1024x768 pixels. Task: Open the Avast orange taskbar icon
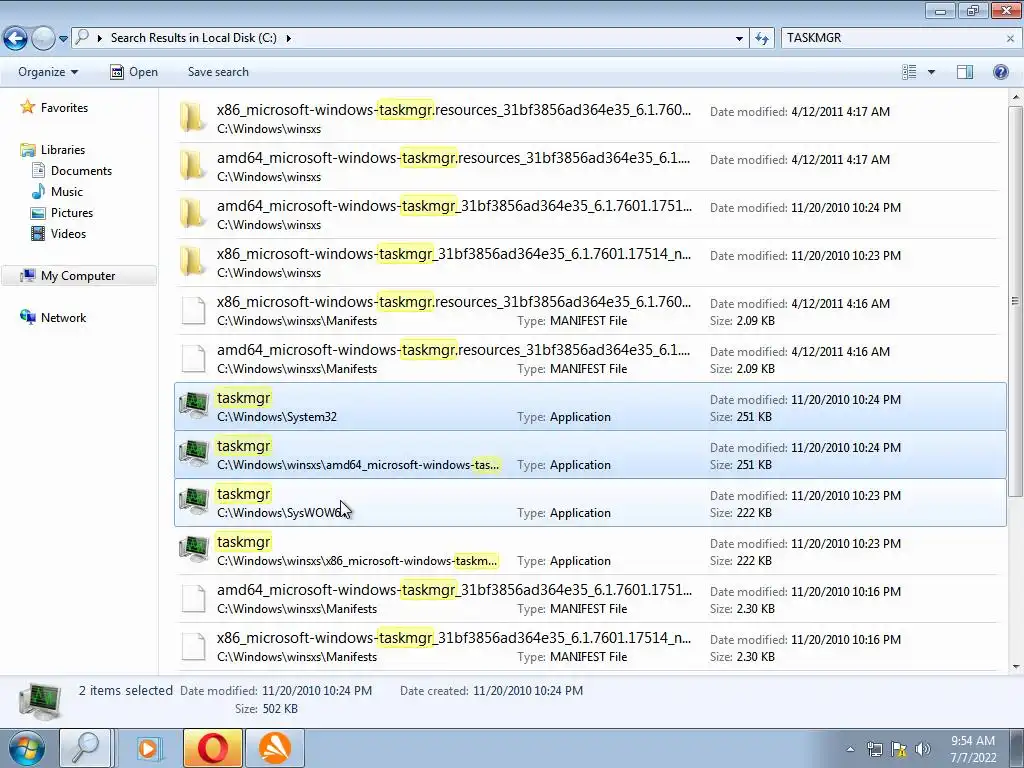point(275,748)
